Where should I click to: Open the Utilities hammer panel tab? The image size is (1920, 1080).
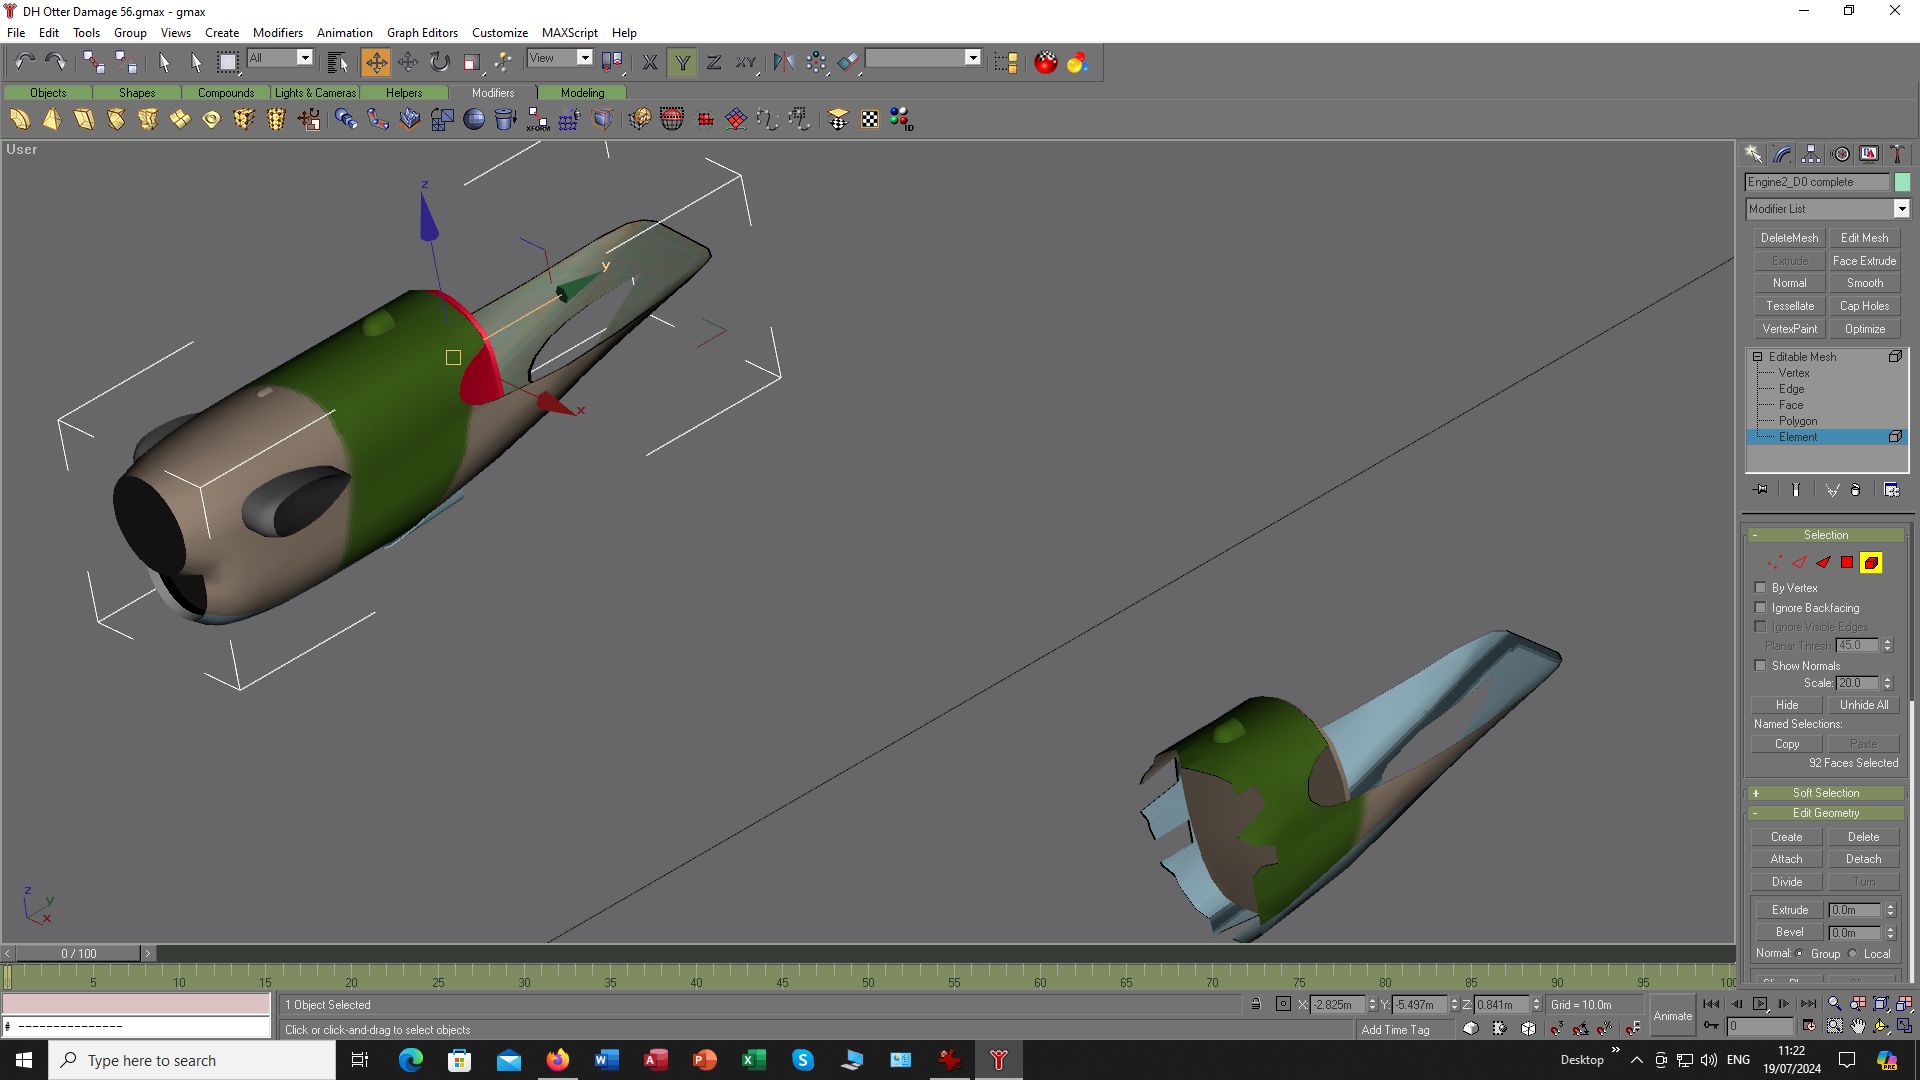(1897, 154)
